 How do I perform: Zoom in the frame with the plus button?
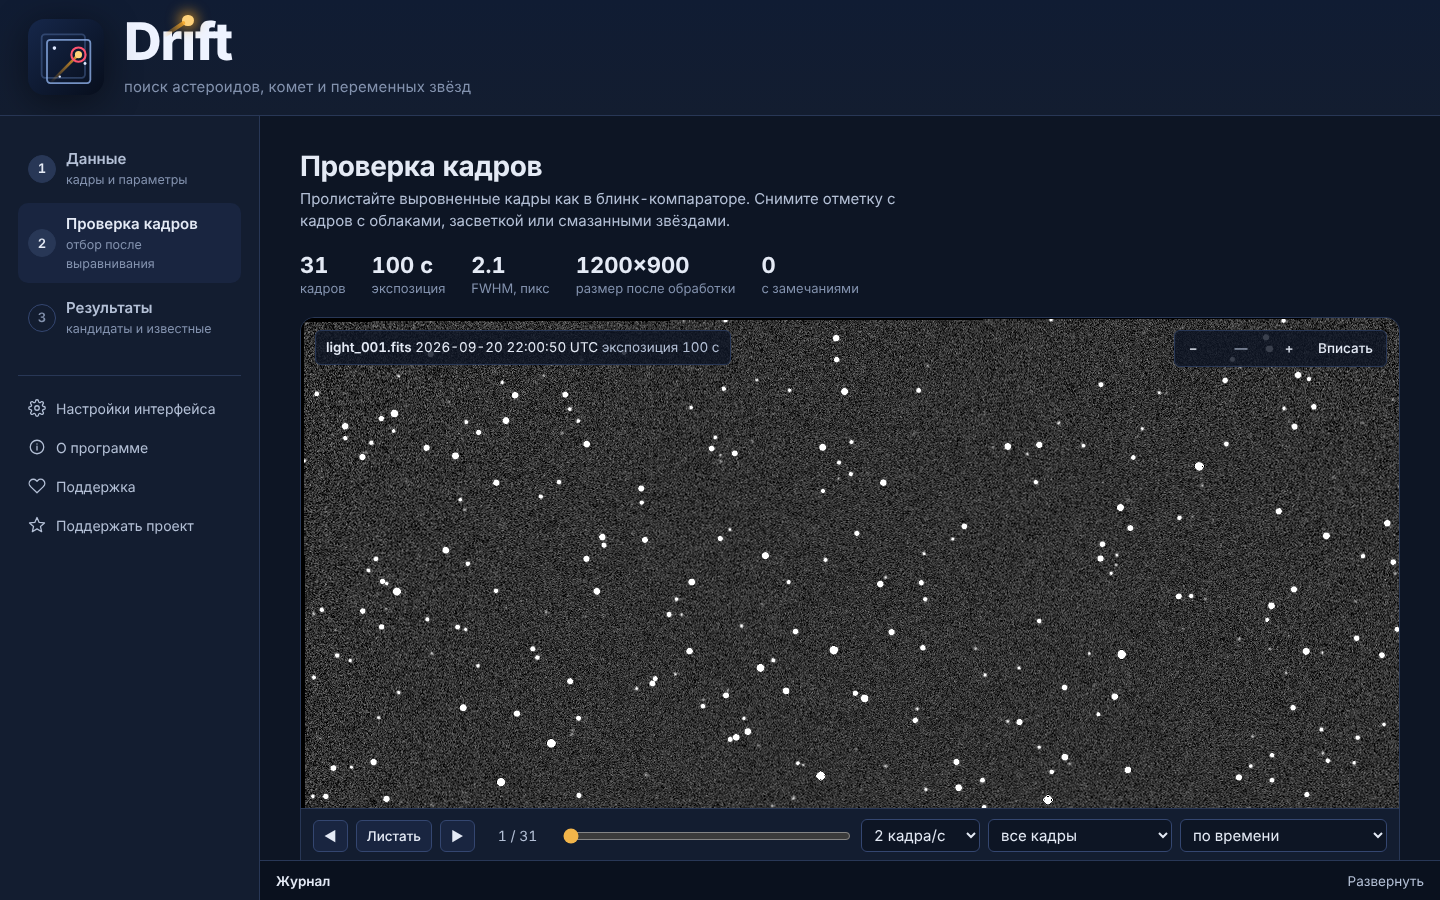coord(1289,349)
